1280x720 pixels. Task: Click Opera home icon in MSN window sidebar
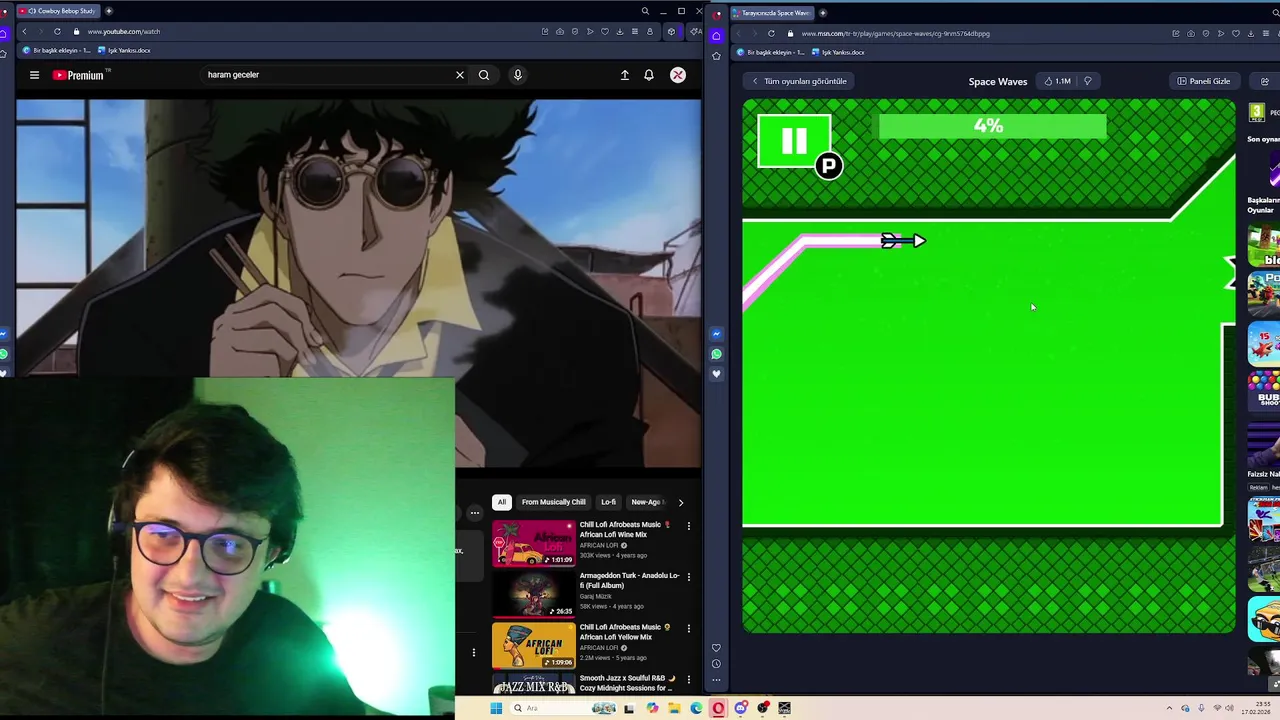[716, 36]
